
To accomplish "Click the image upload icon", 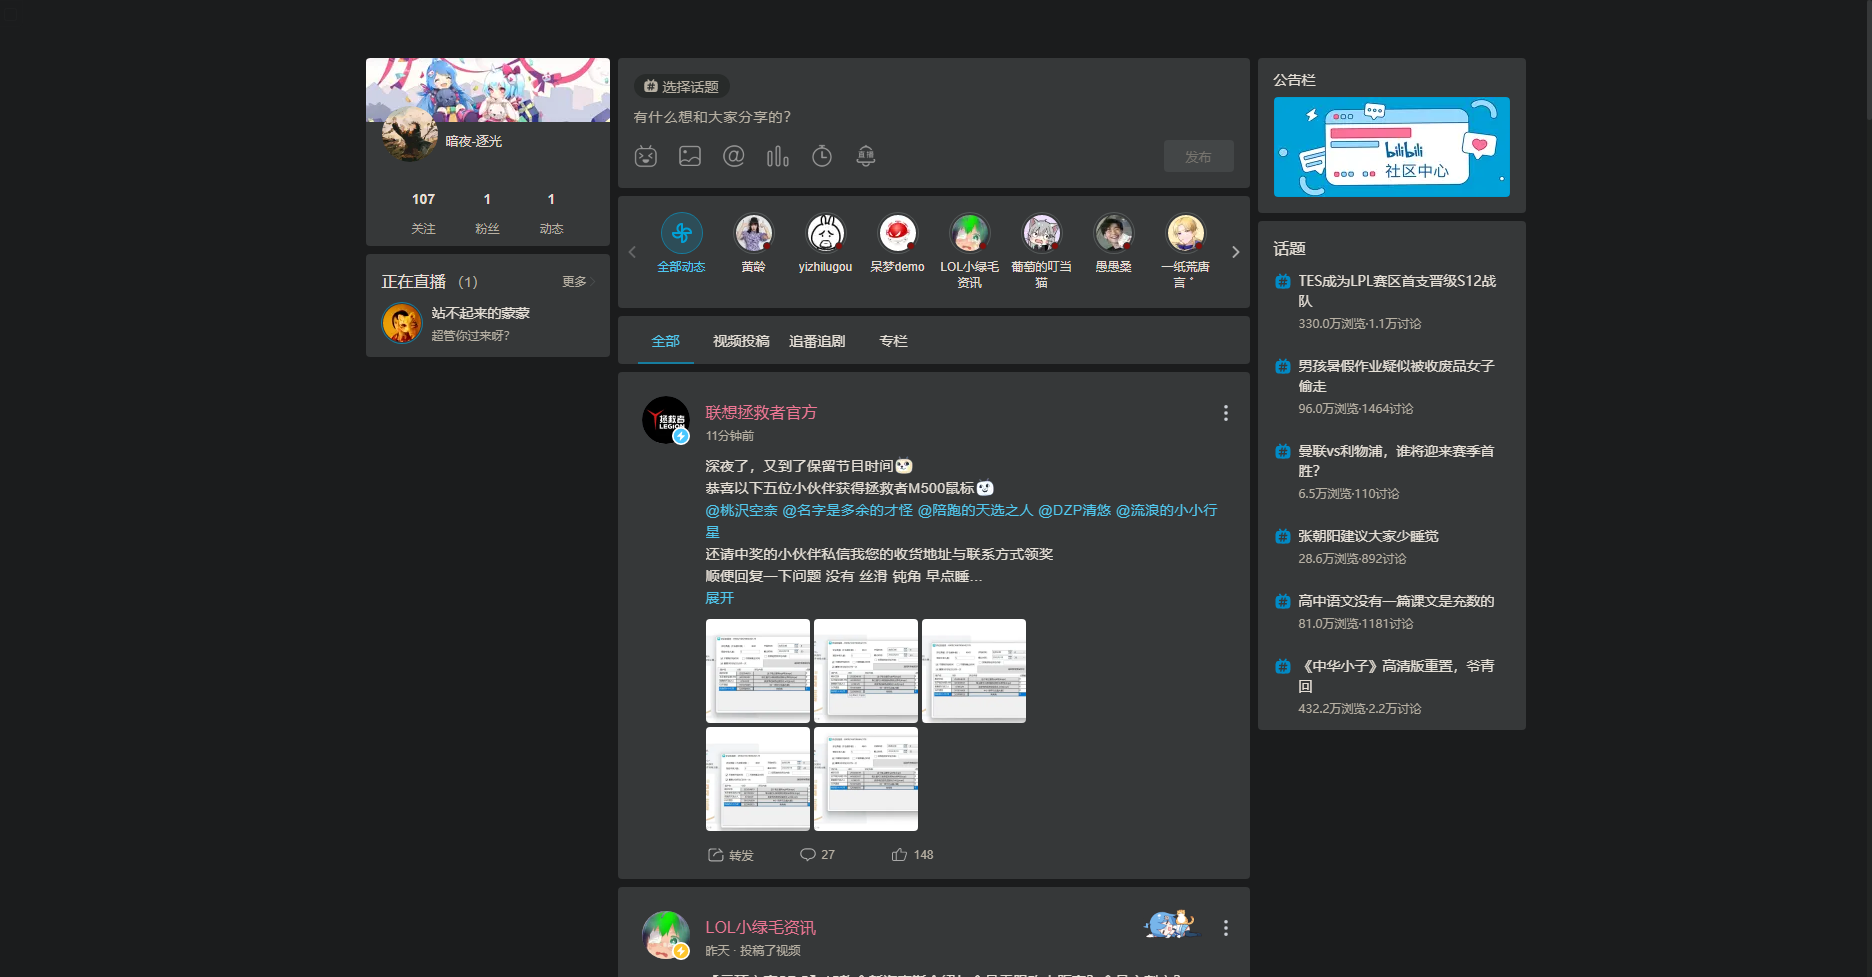I will pos(690,156).
